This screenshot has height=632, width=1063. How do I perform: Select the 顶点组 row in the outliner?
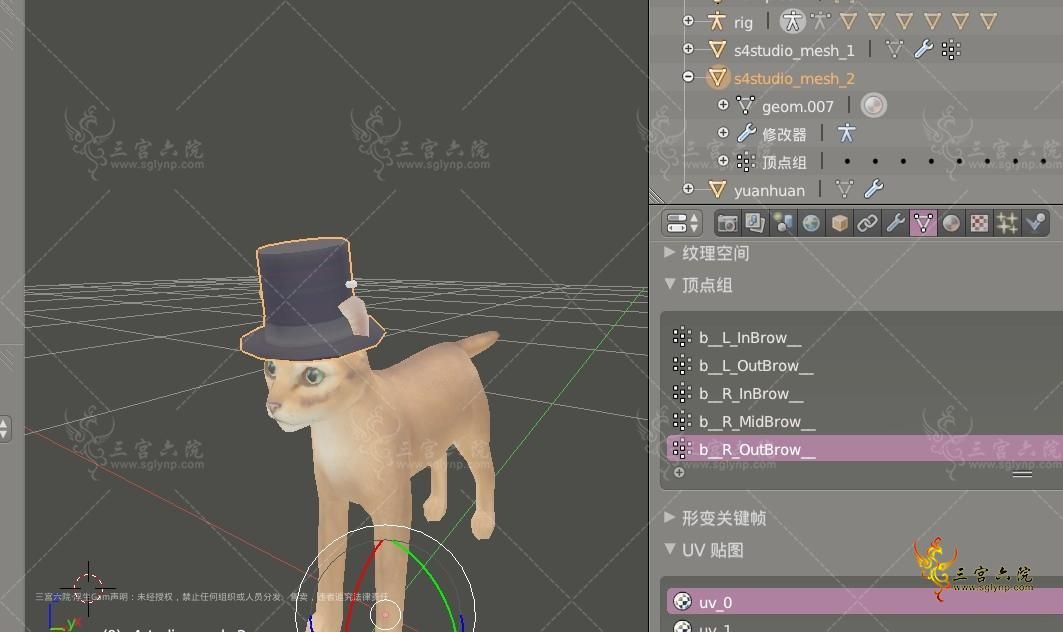tap(784, 162)
